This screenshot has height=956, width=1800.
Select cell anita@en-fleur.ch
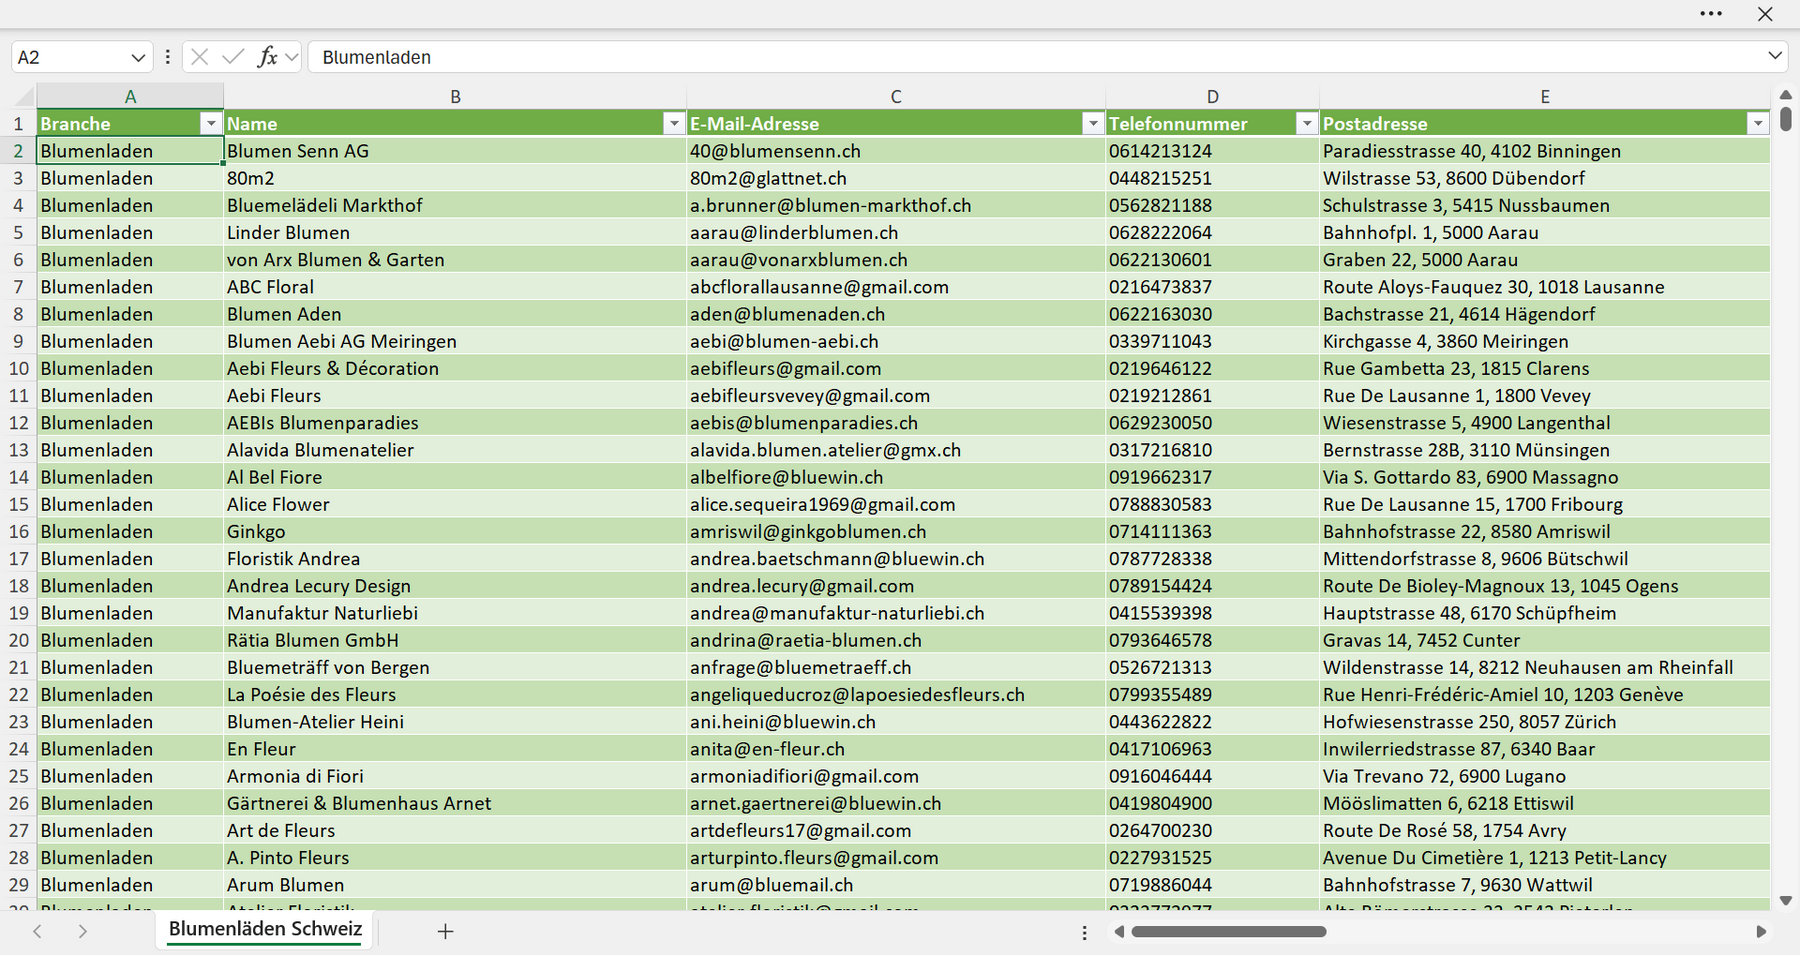point(896,748)
